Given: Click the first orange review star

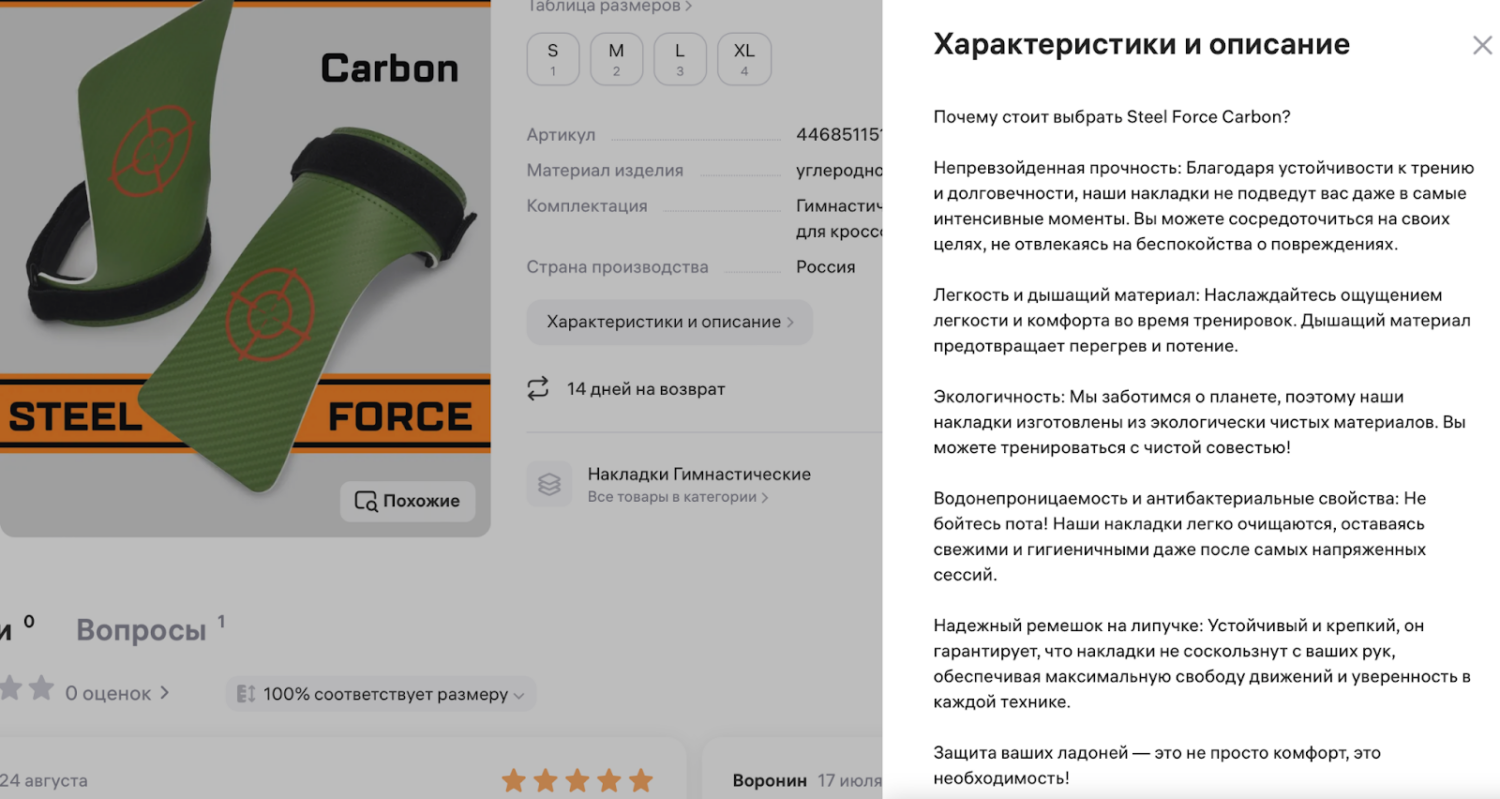Looking at the screenshot, I should click(514, 781).
